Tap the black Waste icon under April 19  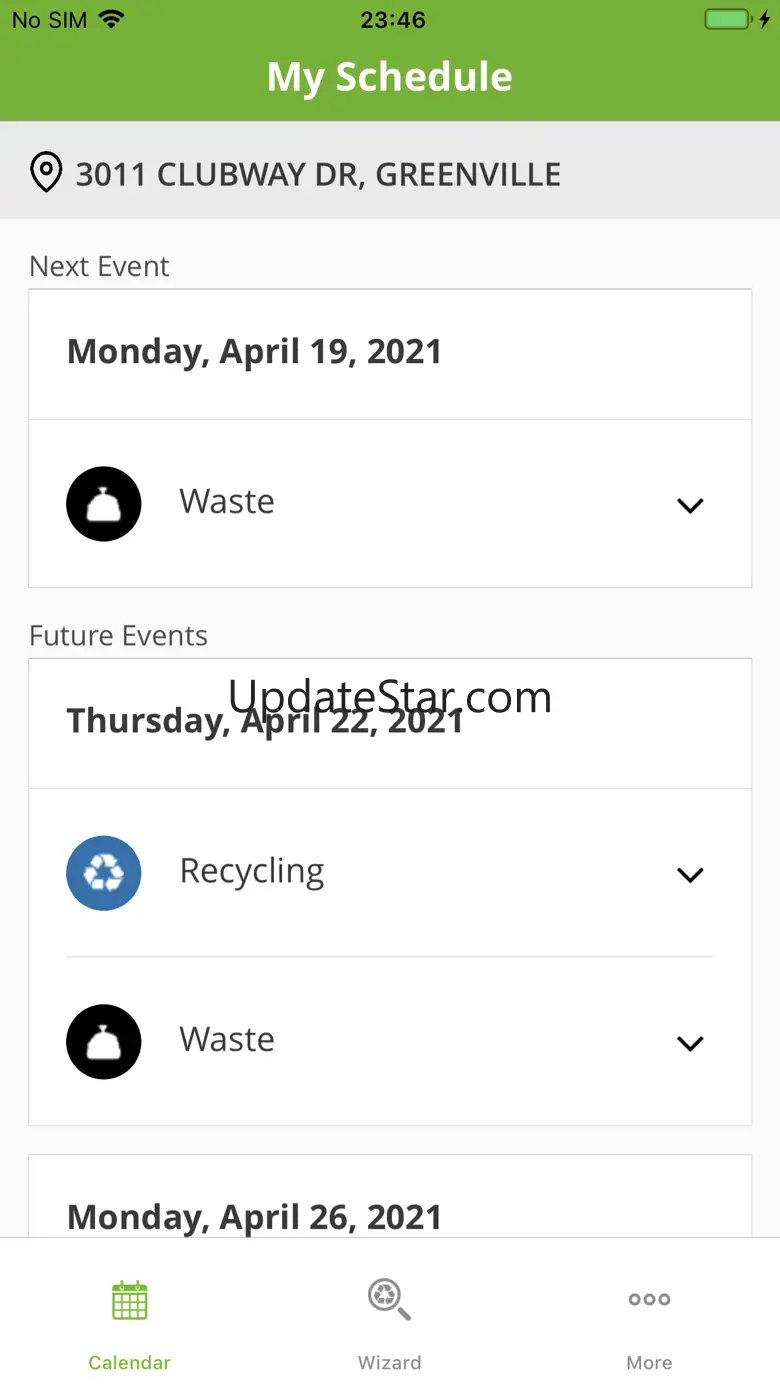pos(104,504)
